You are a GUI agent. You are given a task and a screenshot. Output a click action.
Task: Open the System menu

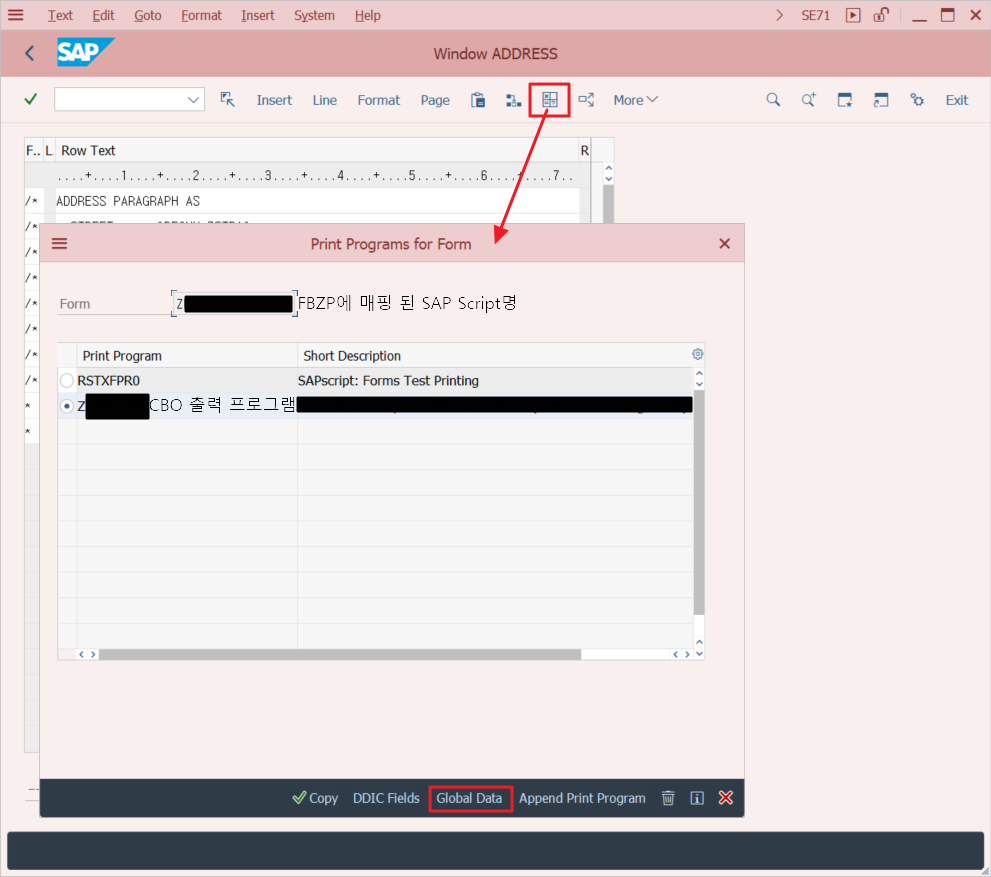(314, 15)
